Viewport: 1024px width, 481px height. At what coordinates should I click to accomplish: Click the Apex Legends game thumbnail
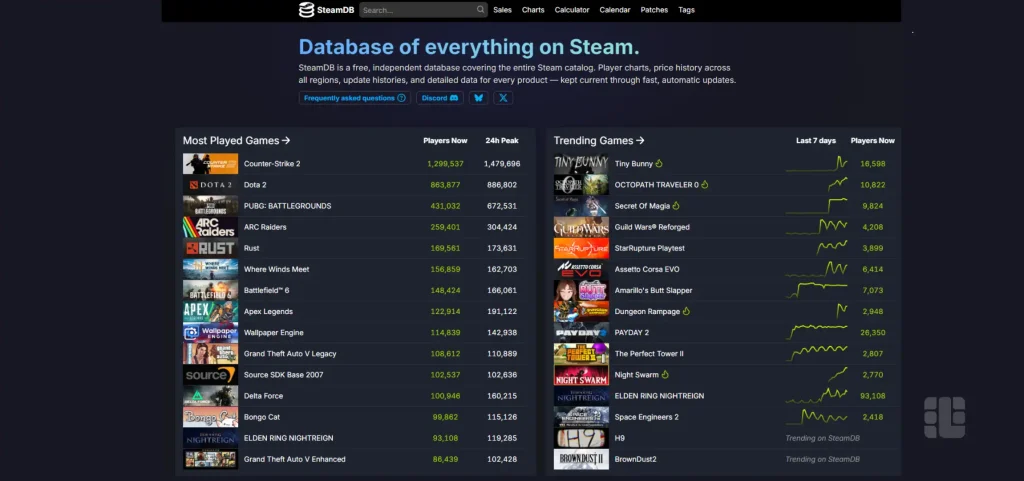(210, 311)
